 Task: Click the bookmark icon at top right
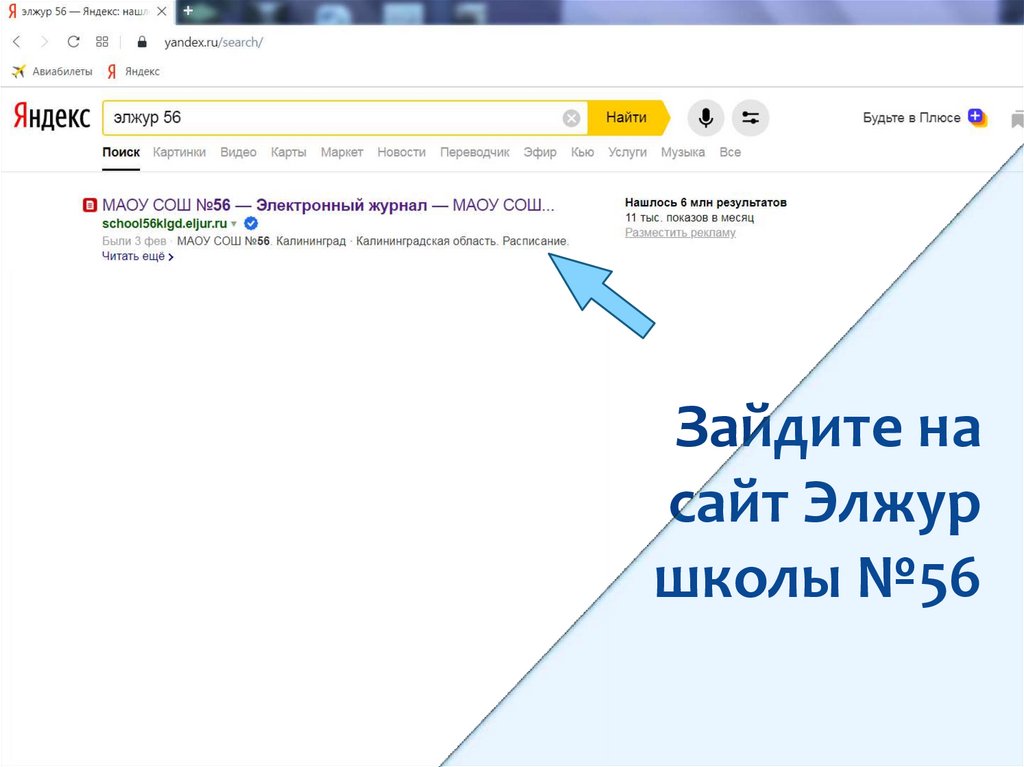[x=1017, y=118]
